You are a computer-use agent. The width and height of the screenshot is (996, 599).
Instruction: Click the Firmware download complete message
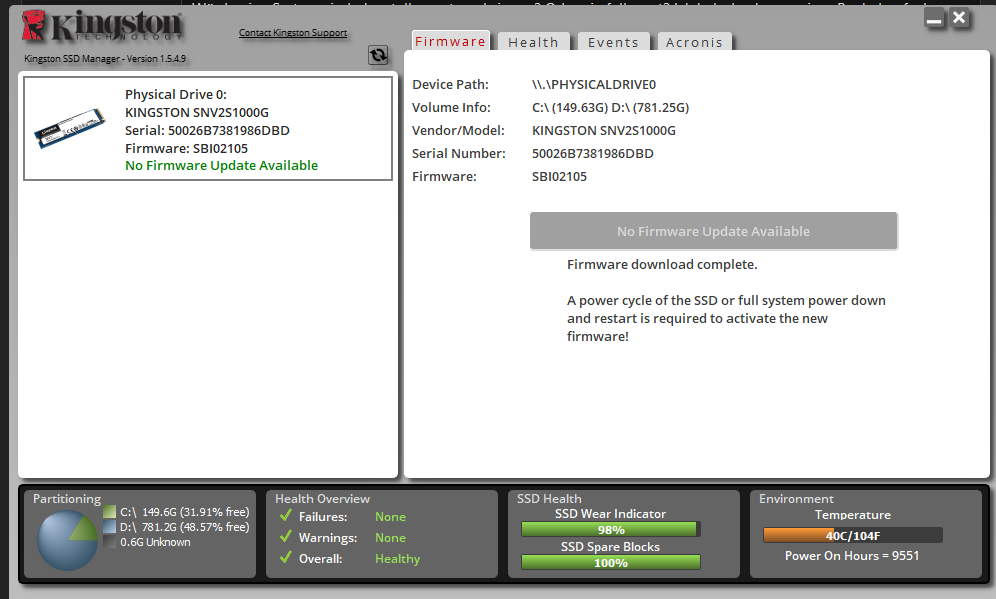click(662, 264)
